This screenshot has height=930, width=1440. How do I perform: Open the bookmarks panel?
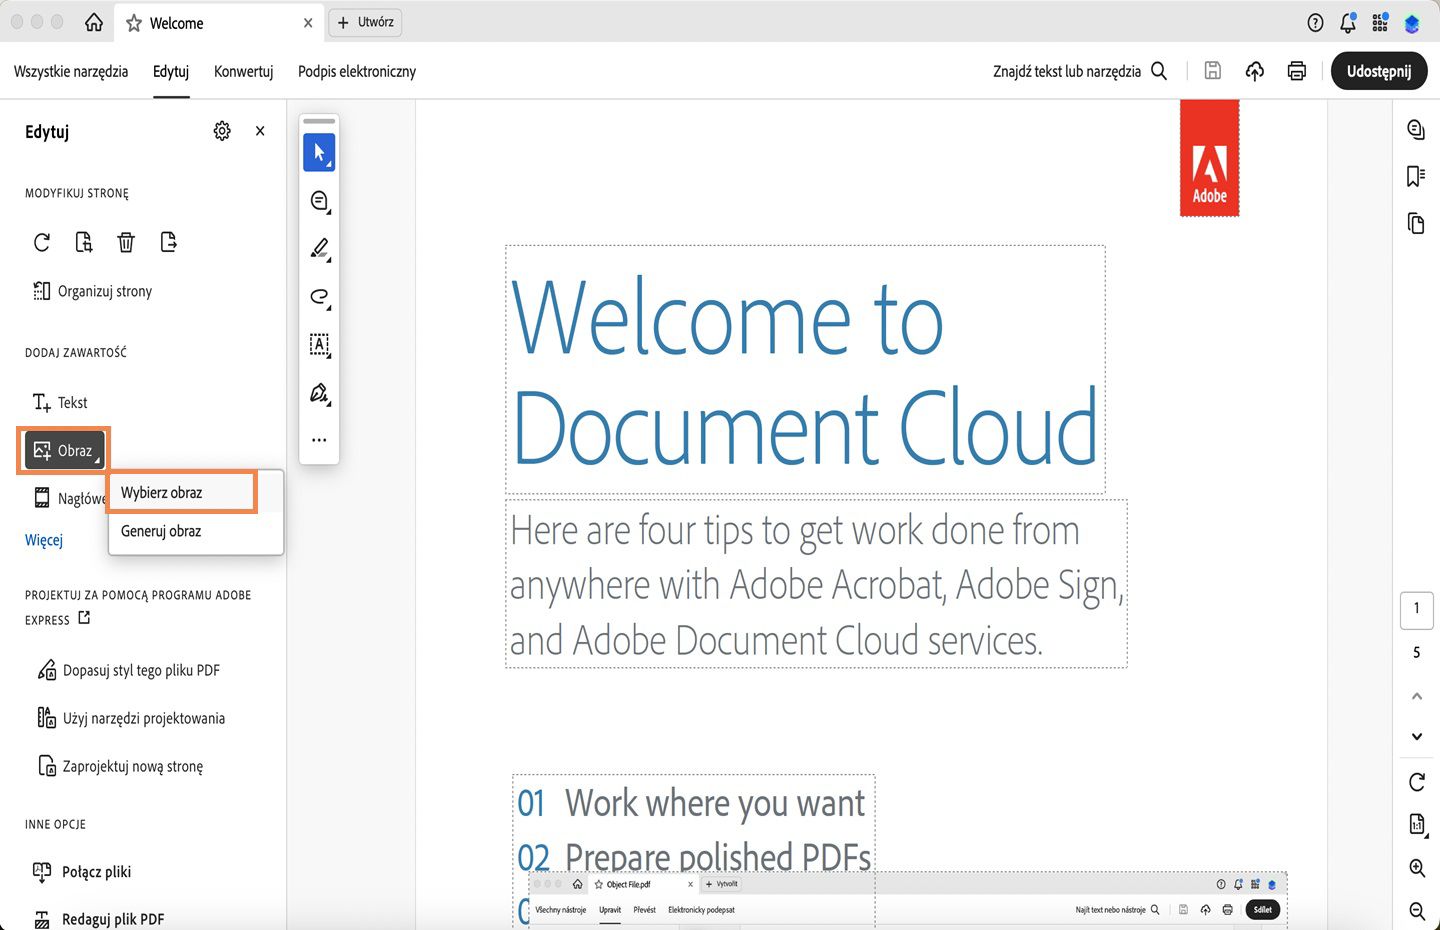pyautogui.click(x=1415, y=176)
